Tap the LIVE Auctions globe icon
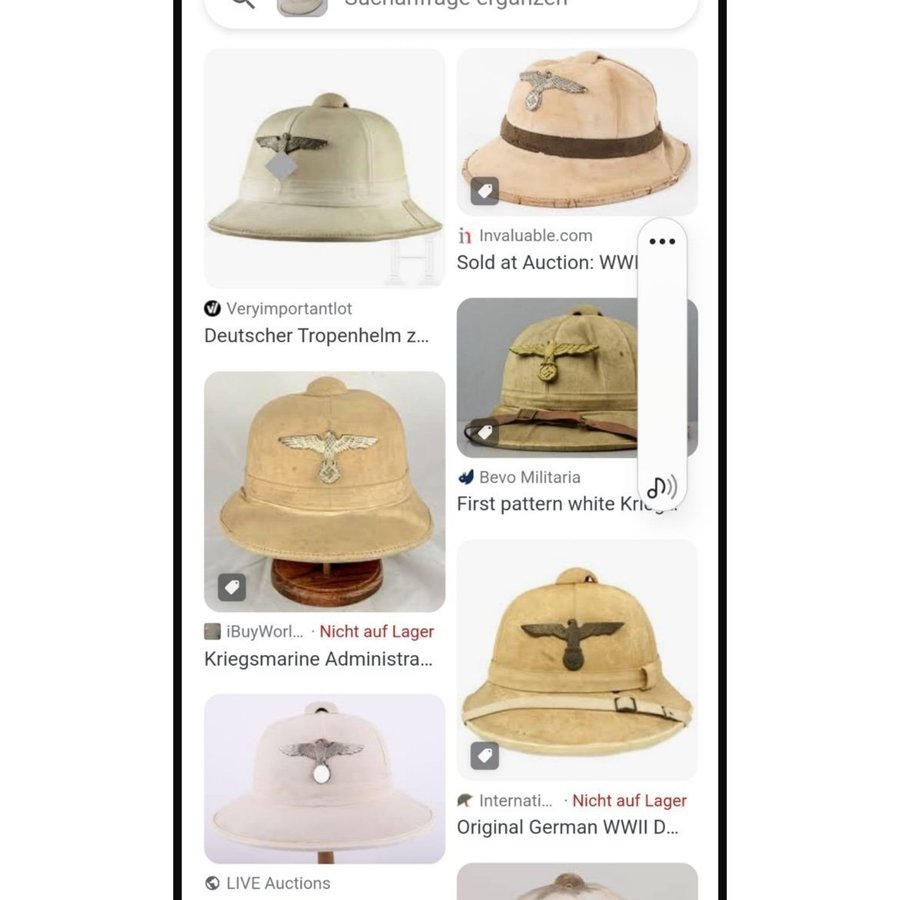Screen dimensions: 900x900 pyautogui.click(x=212, y=883)
